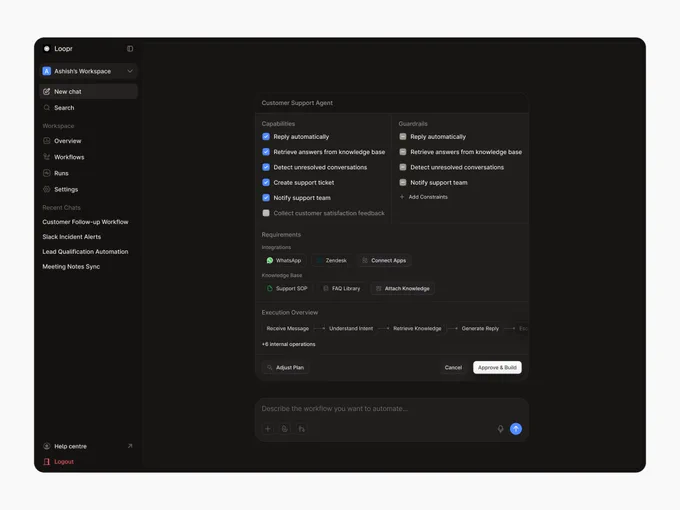
Task: Click the blue send arrow button
Action: point(516,429)
